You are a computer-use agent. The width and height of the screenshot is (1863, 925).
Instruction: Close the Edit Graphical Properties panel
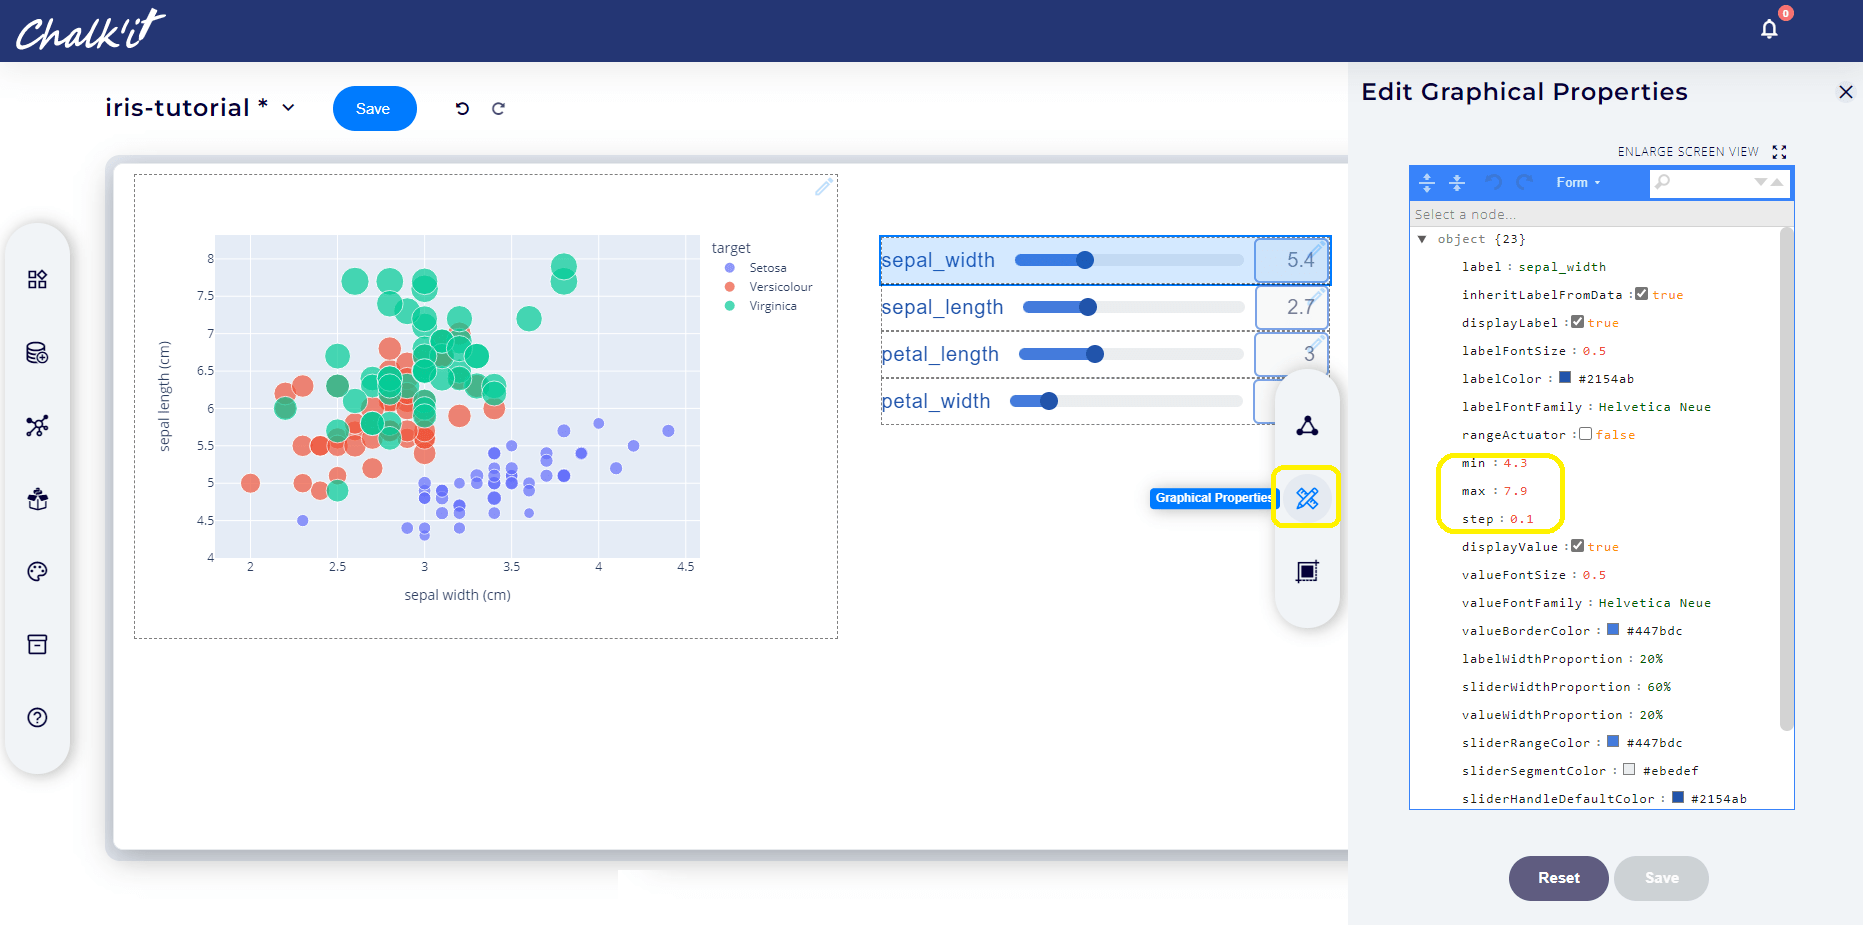1846,92
